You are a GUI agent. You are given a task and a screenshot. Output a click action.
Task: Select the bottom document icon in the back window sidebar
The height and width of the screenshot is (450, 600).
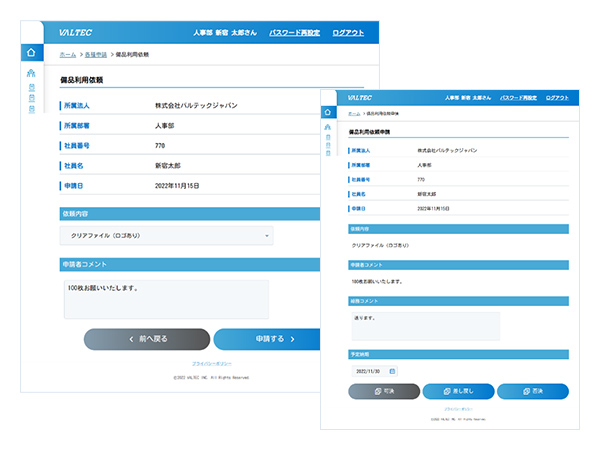pos(32,109)
